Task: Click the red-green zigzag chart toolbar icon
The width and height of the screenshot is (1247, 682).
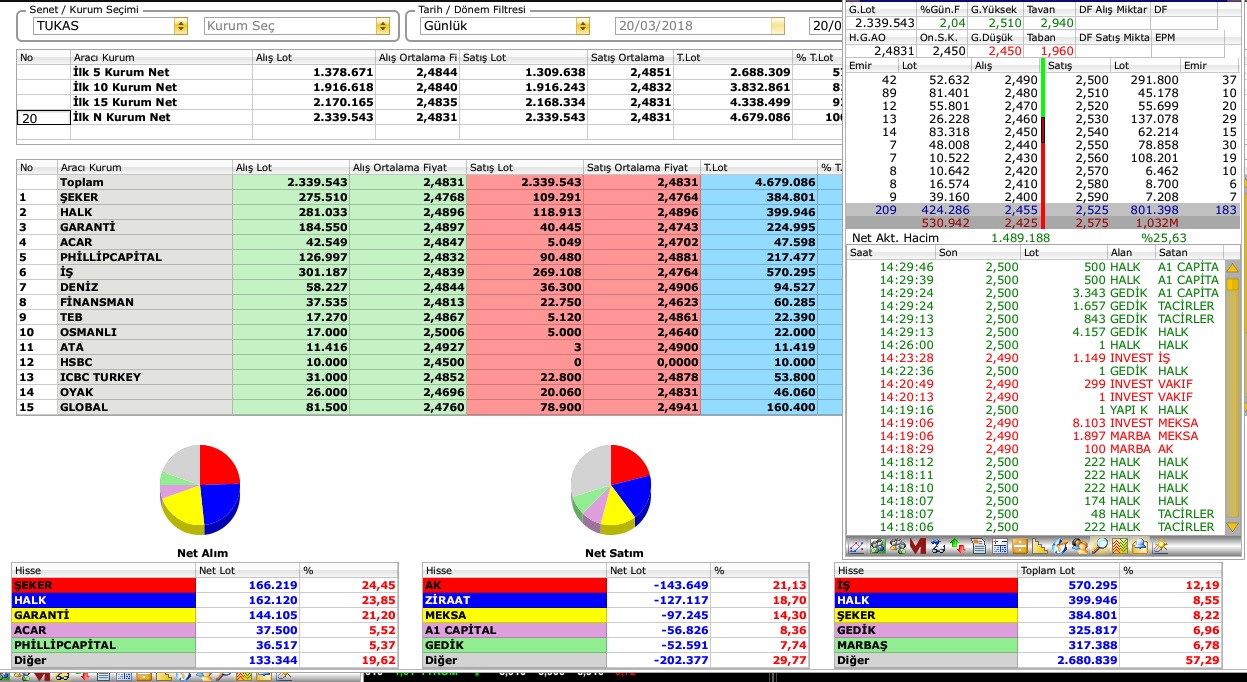Action: pyautogui.click(x=1120, y=546)
